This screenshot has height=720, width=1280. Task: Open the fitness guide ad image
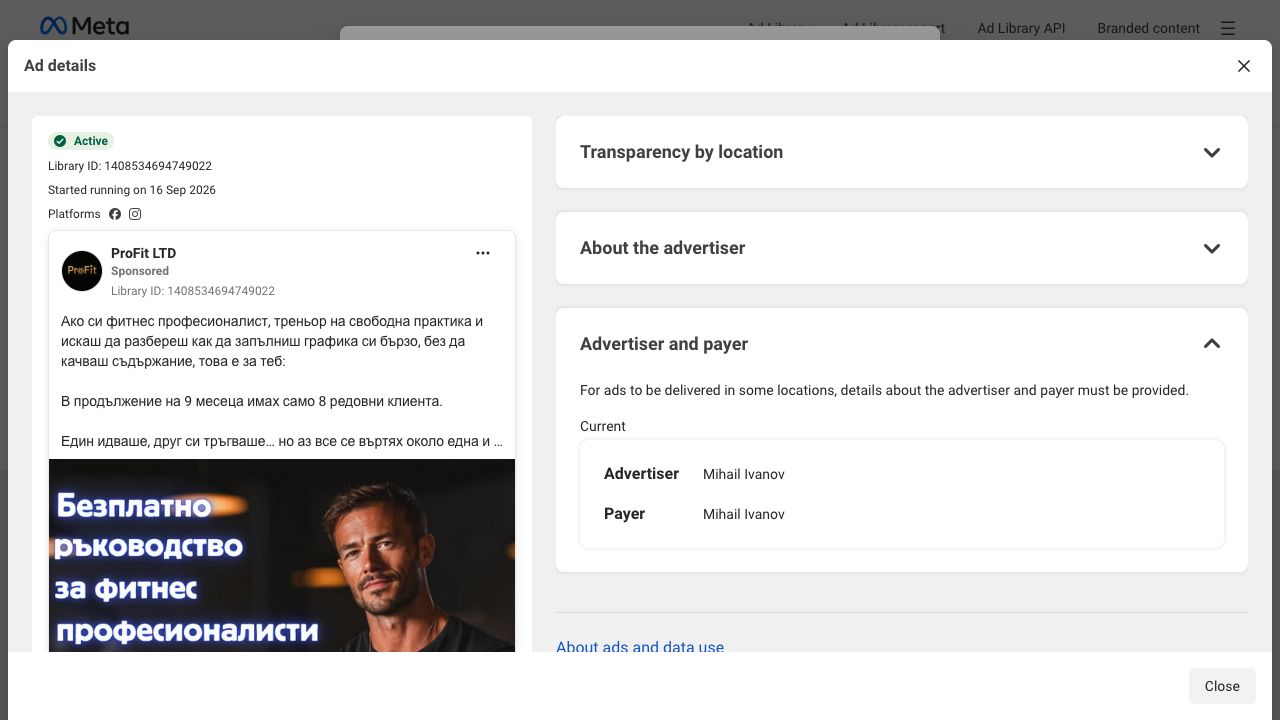(282, 555)
